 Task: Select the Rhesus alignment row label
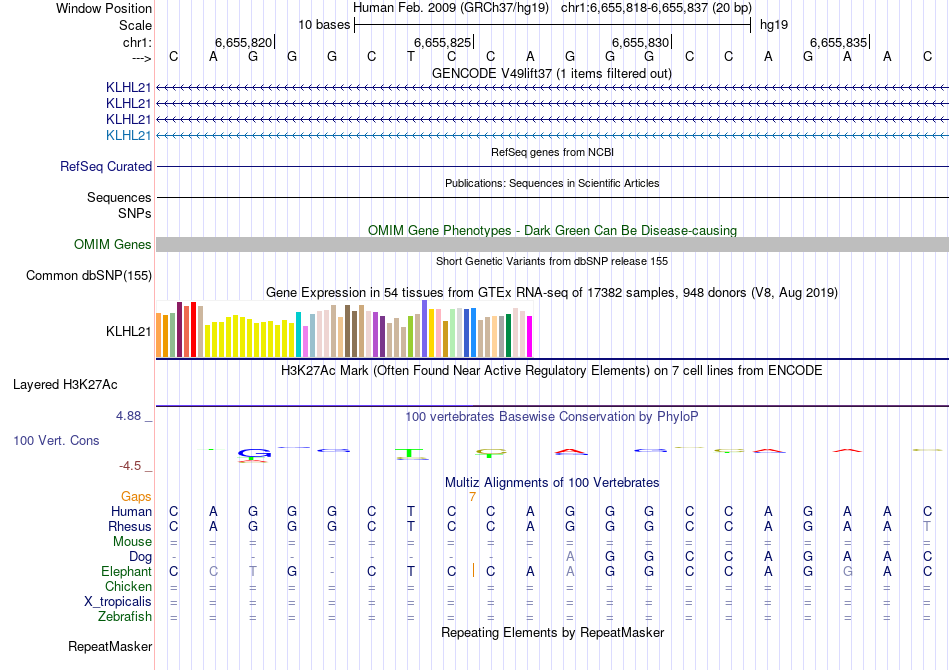pyautogui.click(x=130, y=526)
